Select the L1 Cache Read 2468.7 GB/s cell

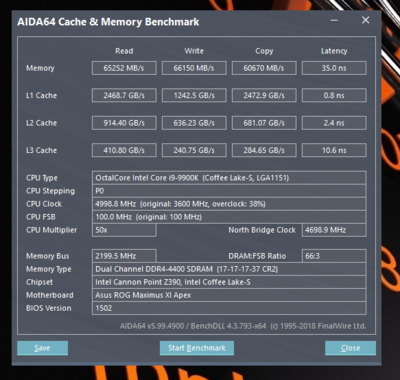[124, 95]
